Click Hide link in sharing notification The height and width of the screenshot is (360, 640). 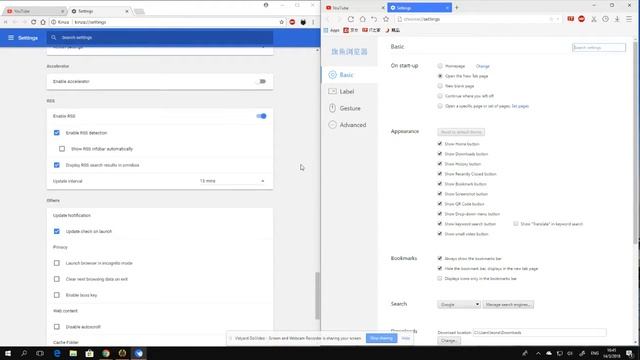(x=405, y=338)
